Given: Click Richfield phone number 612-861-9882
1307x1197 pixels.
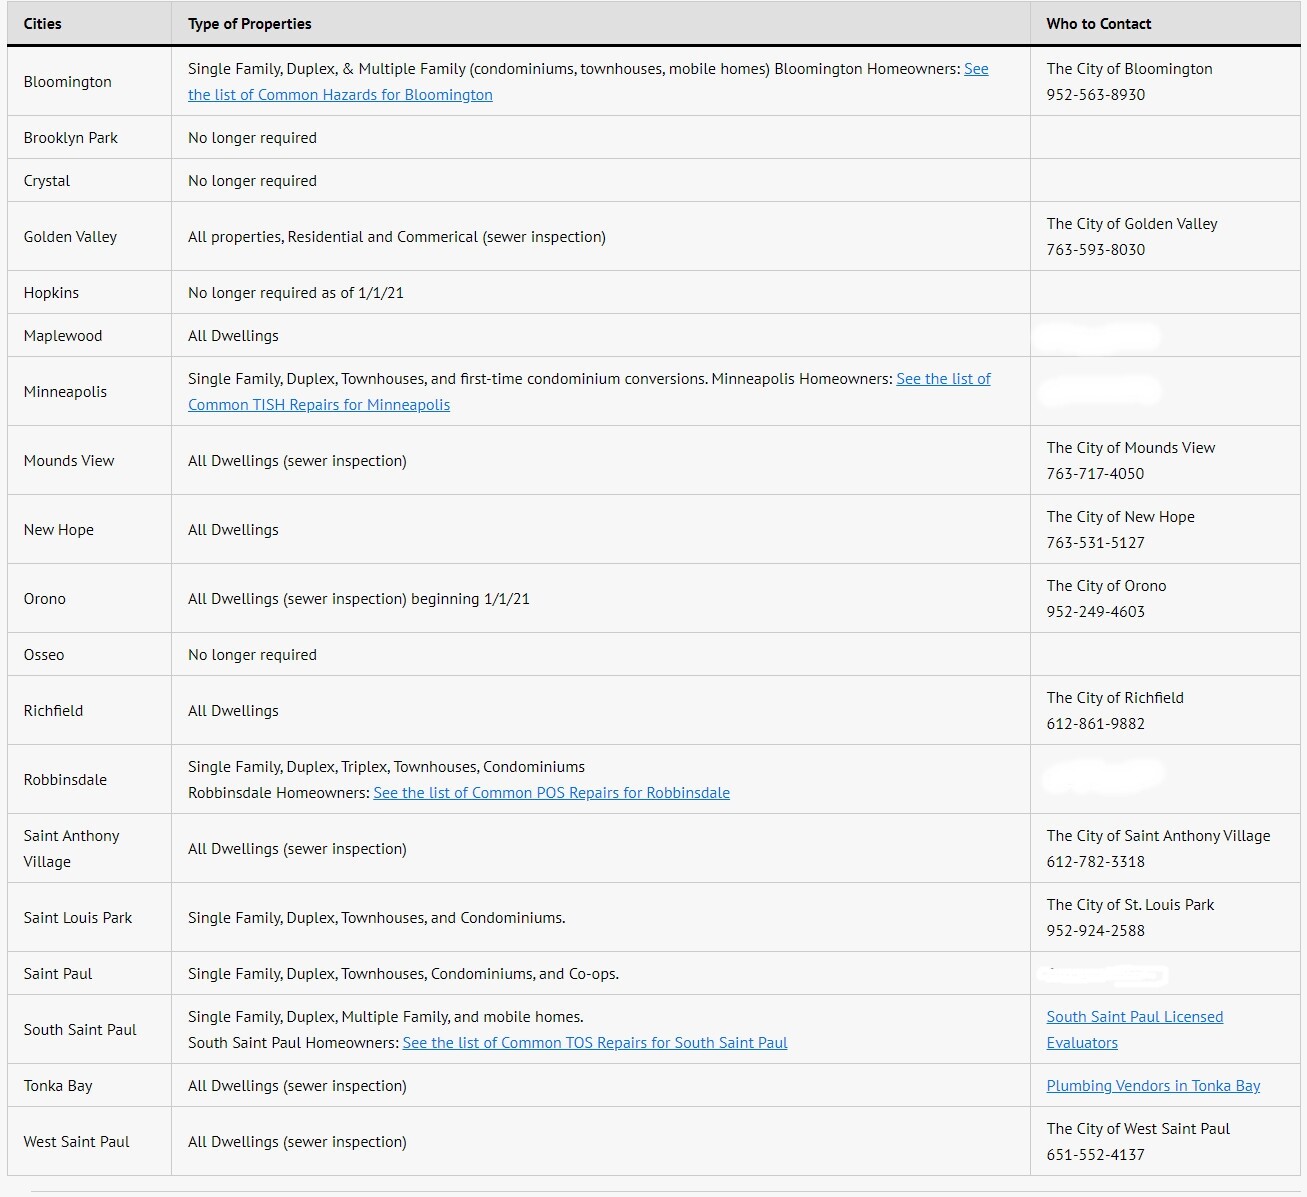Looking at the screenshot, I should 1096,724.
